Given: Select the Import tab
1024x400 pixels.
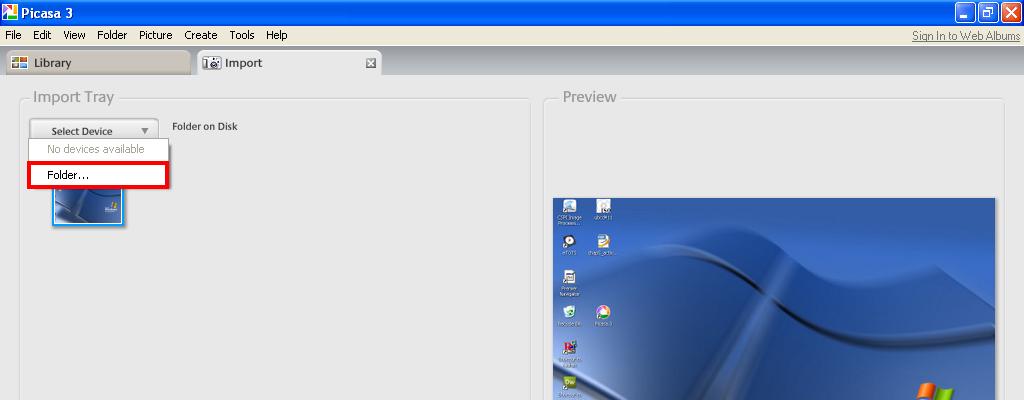Looking at the screenshot, I should tap(243, 63).
